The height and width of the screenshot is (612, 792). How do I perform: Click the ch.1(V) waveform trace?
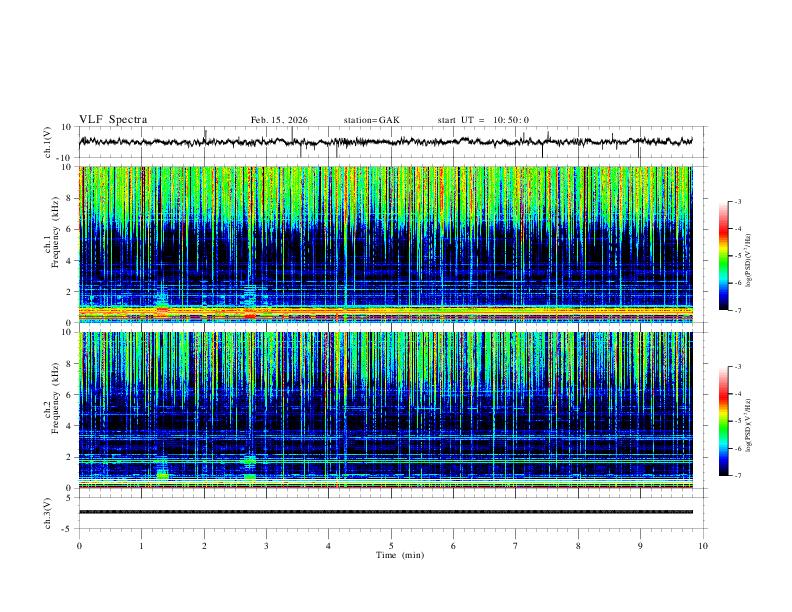point(385,142)
